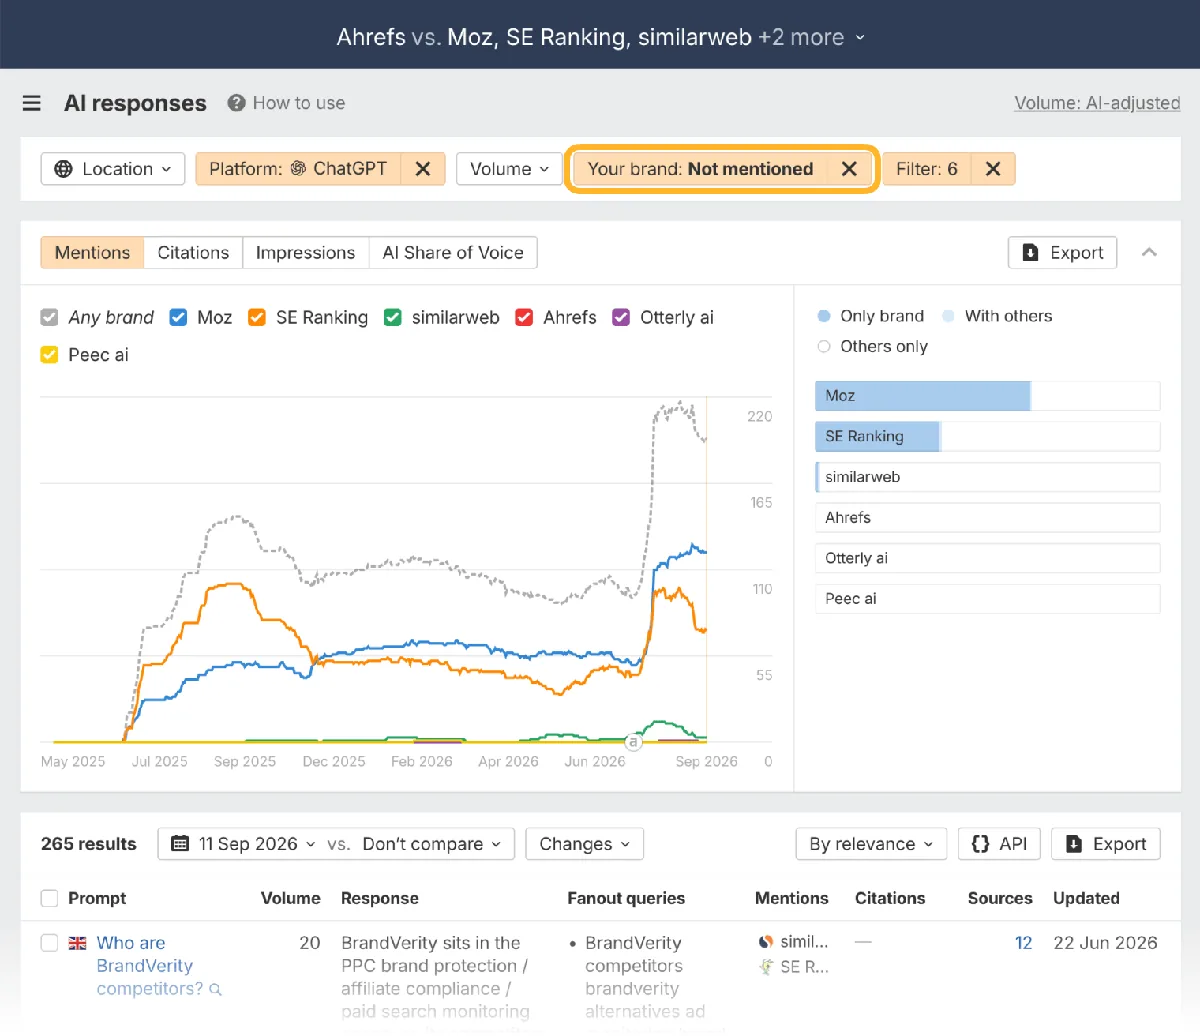The width and height of the screenshot is (1200, 1036).
Task: Click the How to use question-mark icon
Action: (236, 103)
